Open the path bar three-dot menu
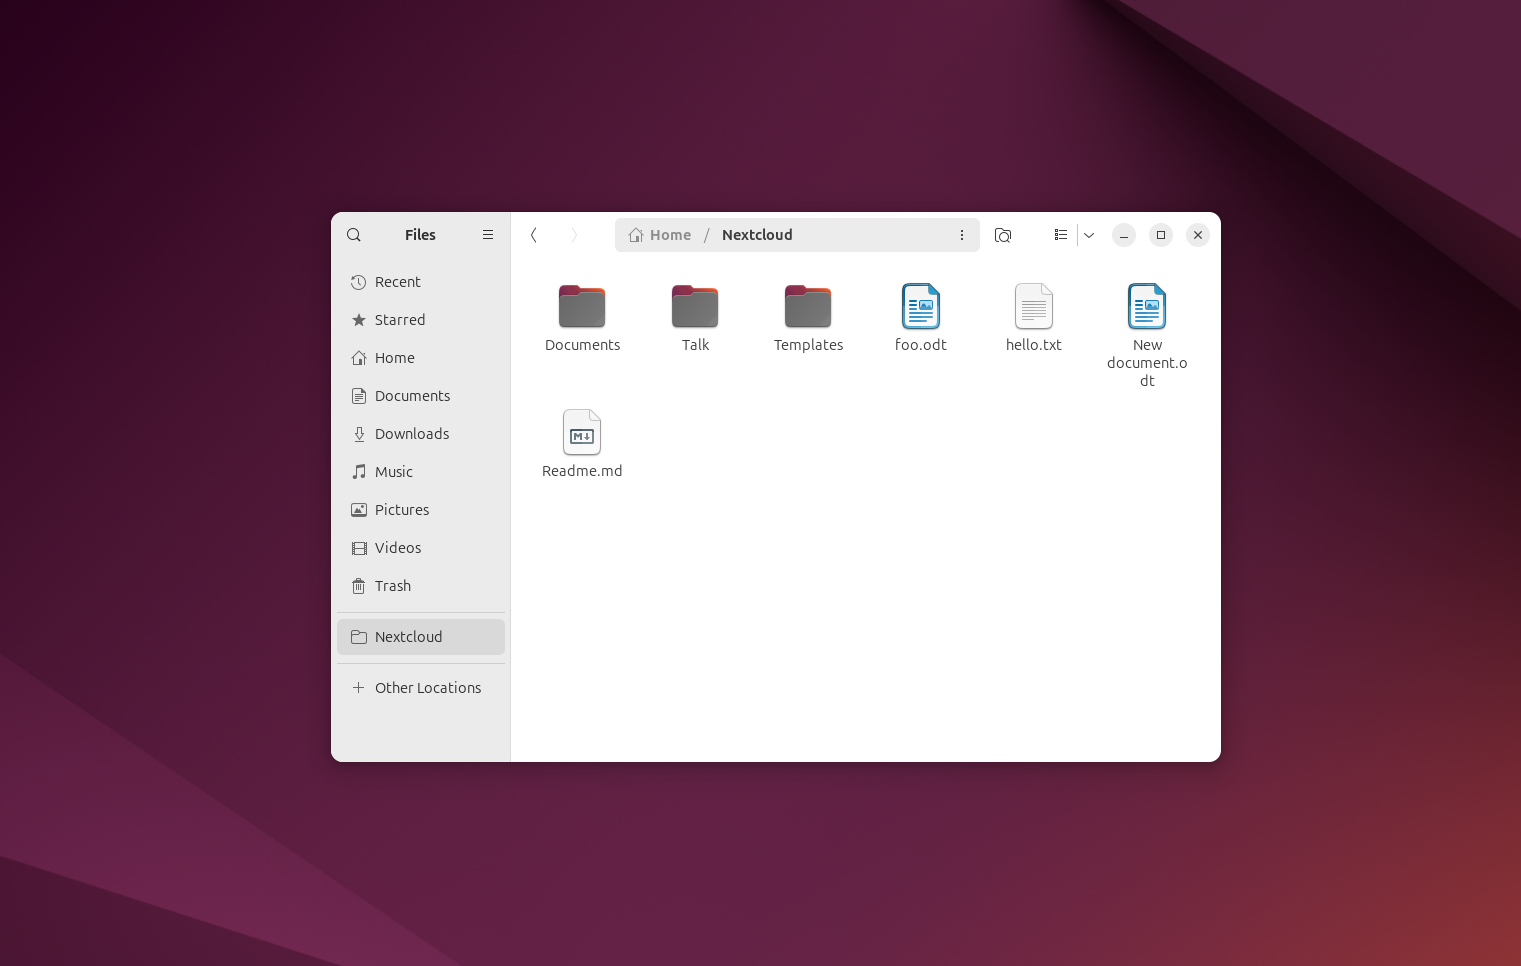This screenshot has width=1521, height=966. coord(962,235)
